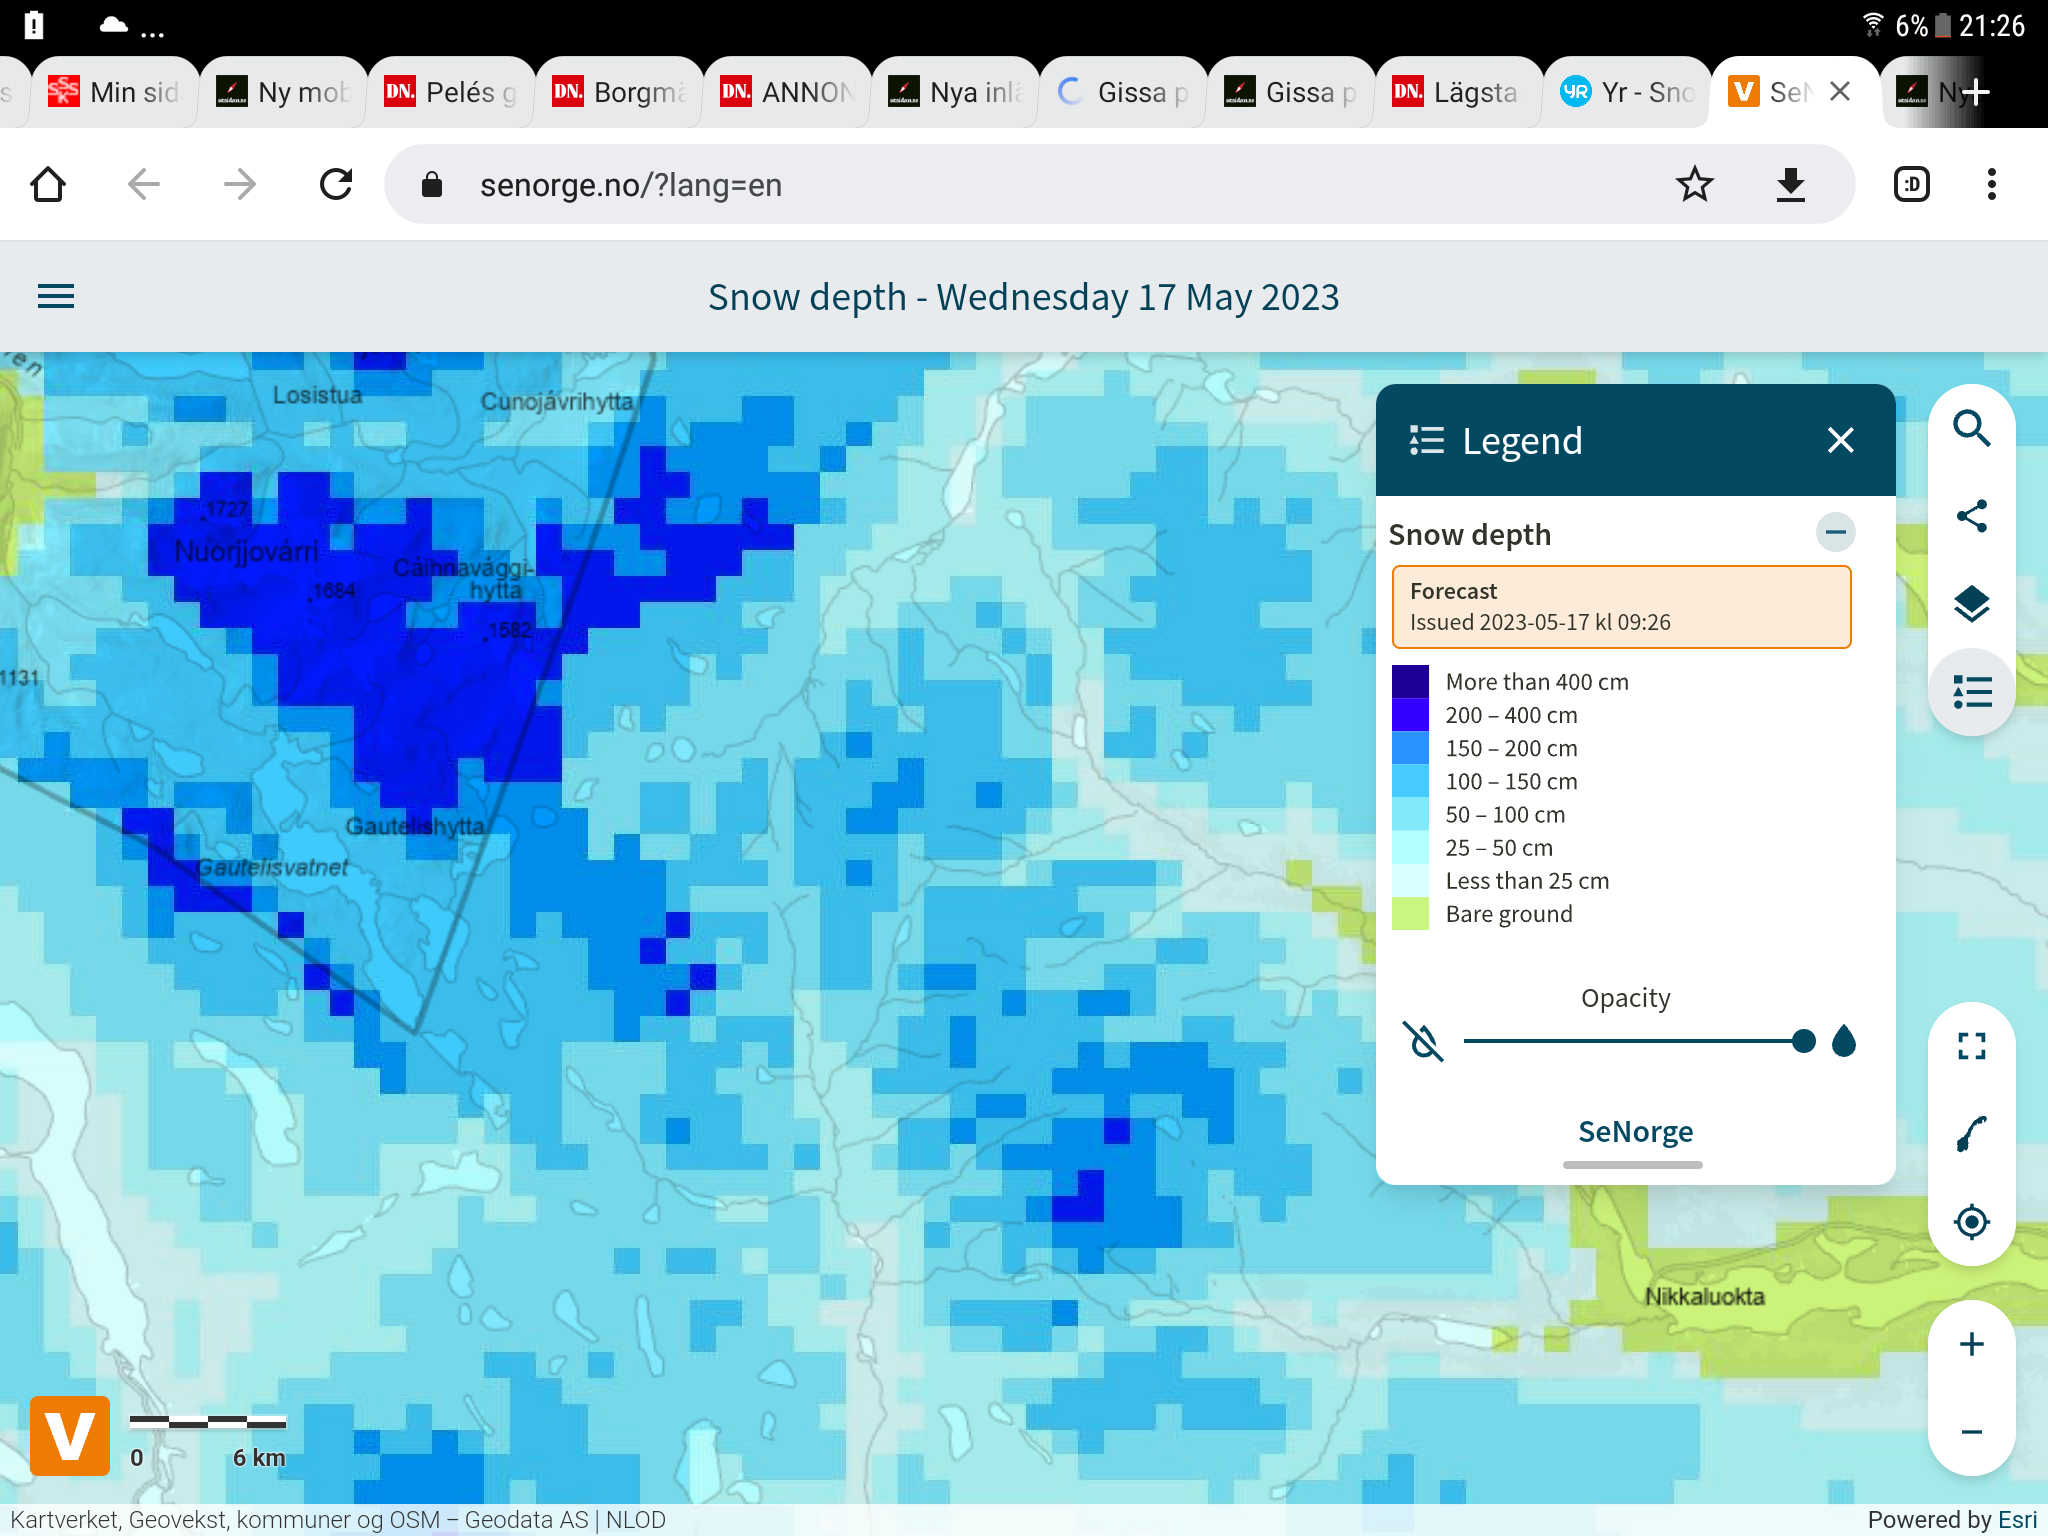The image size is (2048, 1536).
Task: Switch to the 'Borgm' tab
Action: pyautogui.click(x=620, y=92)
